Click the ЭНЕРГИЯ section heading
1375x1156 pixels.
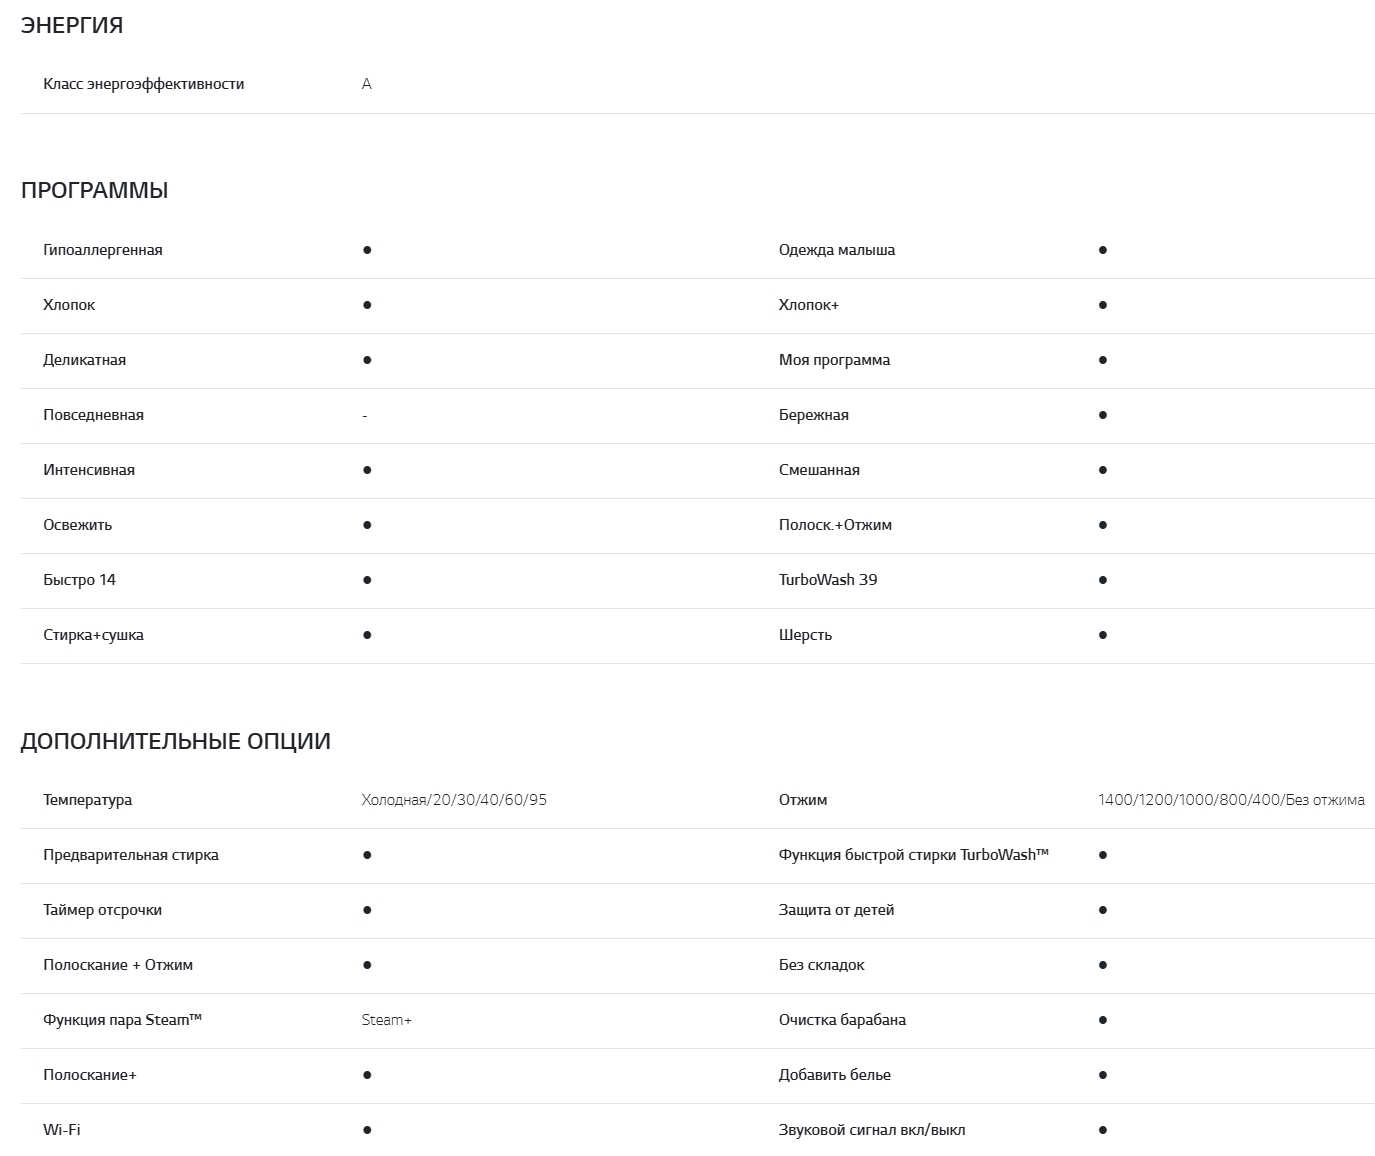(x=72, y=26)
